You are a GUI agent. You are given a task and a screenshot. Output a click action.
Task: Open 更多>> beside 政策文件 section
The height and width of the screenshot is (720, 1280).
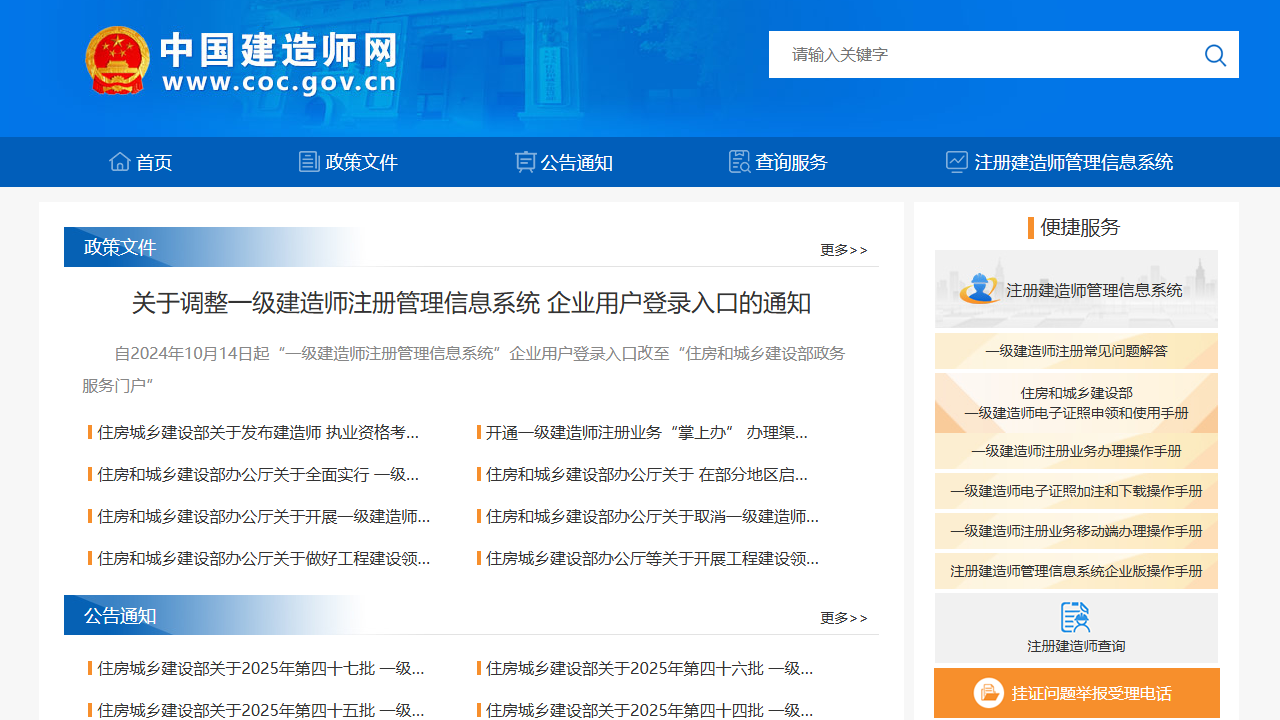[x=844, y=249]
